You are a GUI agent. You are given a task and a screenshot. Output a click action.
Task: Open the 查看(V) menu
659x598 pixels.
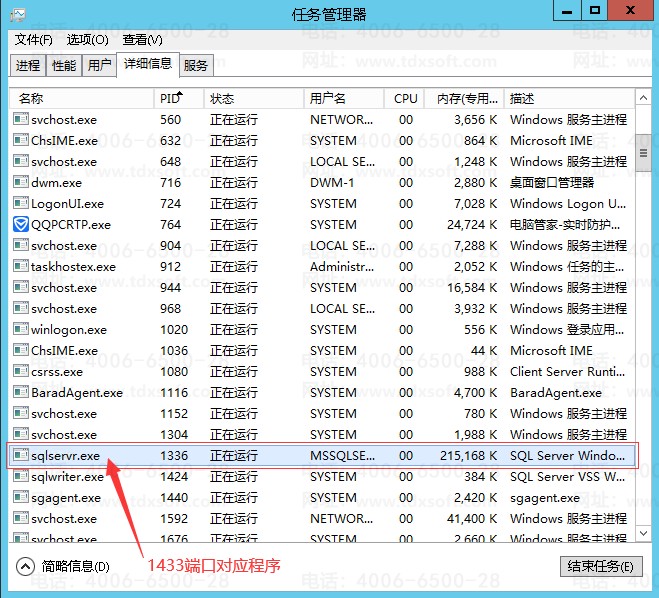[142, 40]
